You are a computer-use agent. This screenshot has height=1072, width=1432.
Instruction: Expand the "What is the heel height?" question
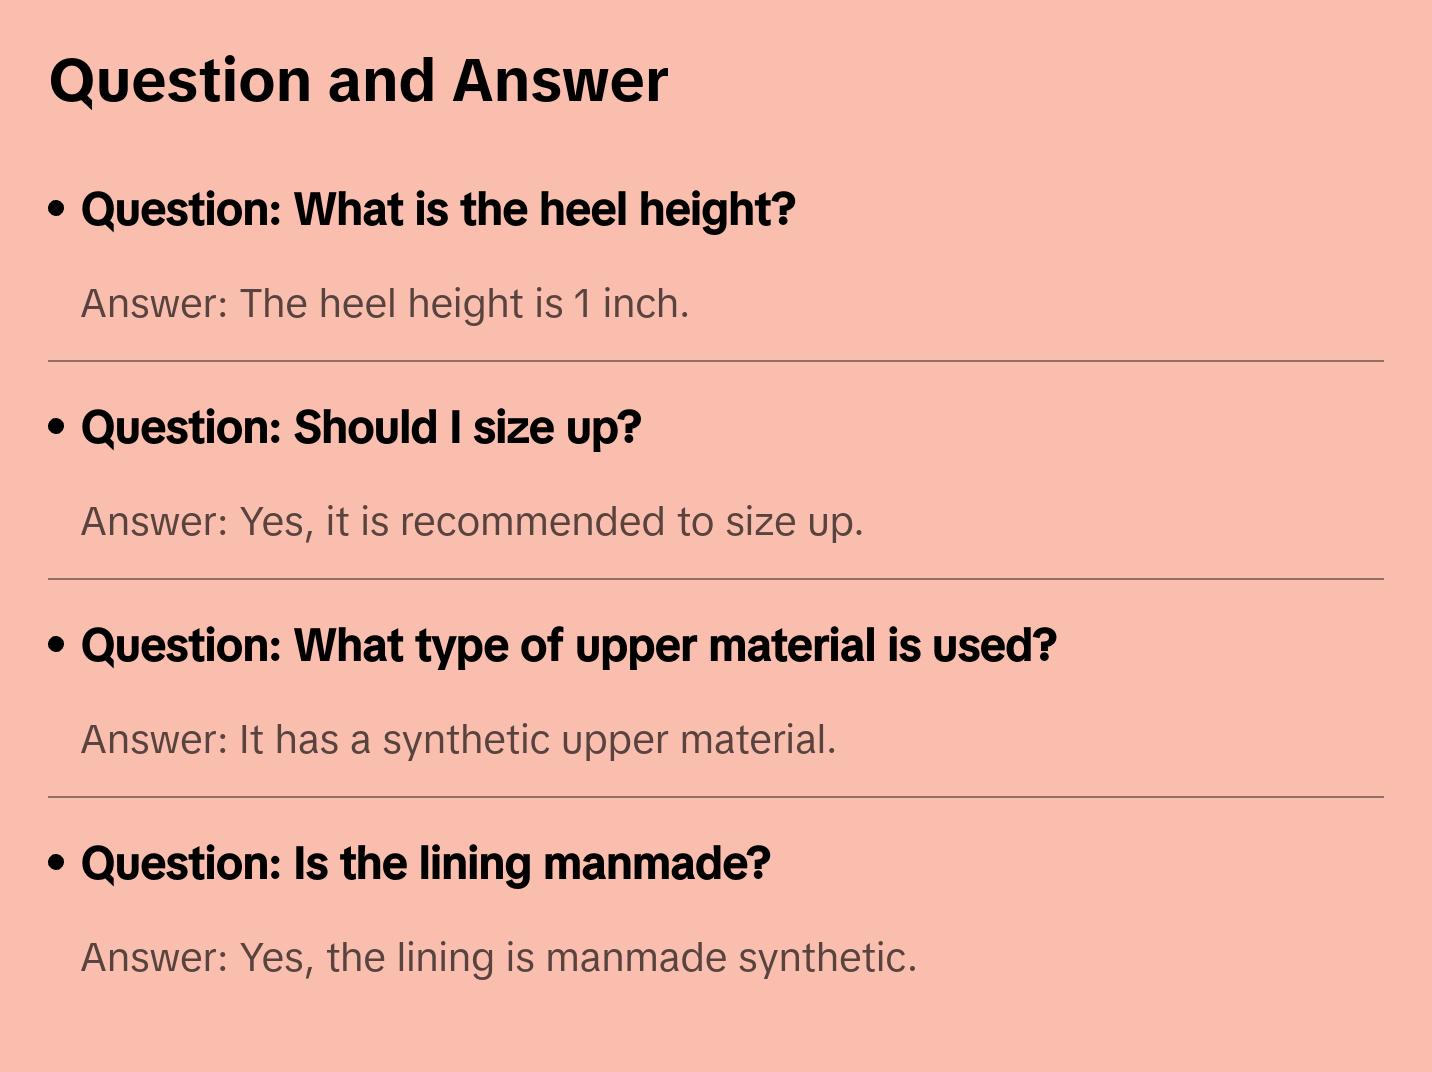pyautogui.click(x=438, y=210)
